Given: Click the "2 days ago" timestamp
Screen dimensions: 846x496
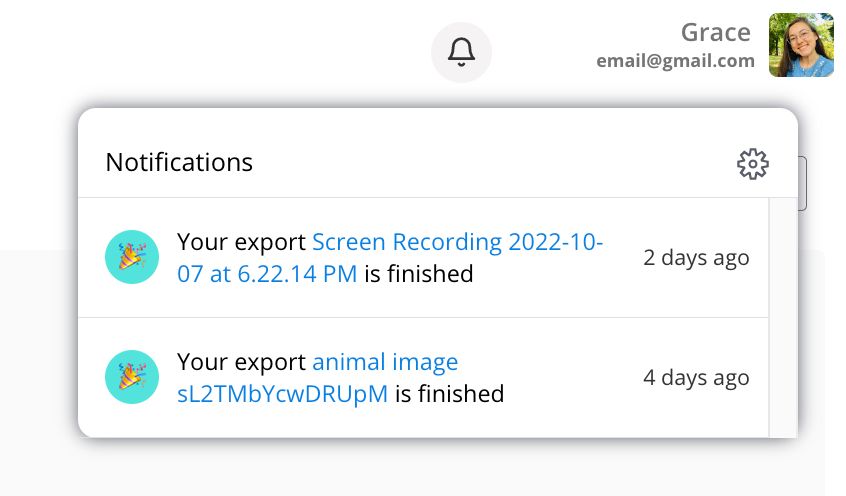Looking at the screenshot, I should pyautogui.click(x=696, y=258).
